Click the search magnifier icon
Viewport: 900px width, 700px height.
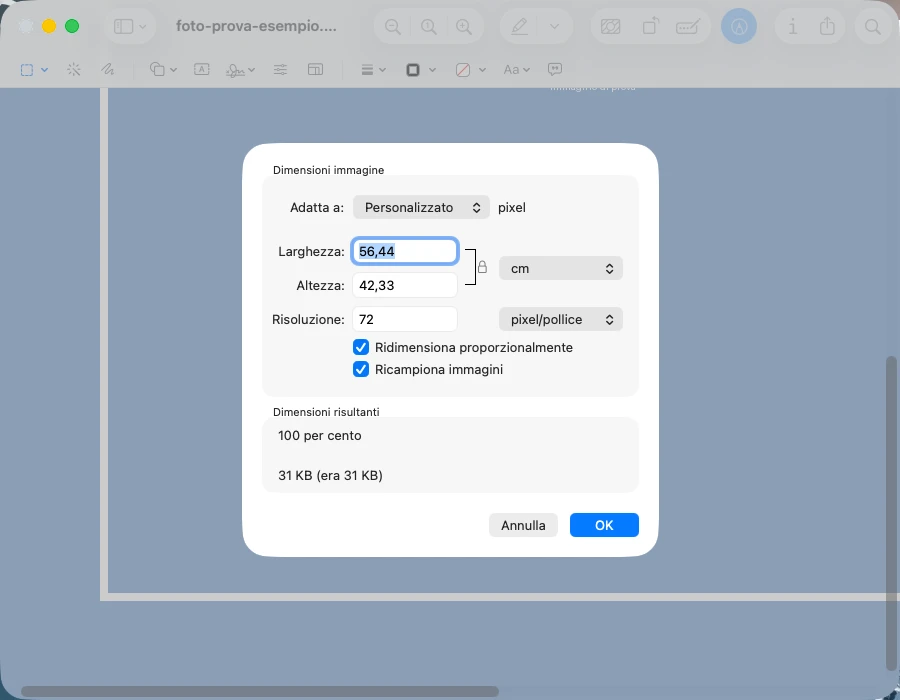873,26
